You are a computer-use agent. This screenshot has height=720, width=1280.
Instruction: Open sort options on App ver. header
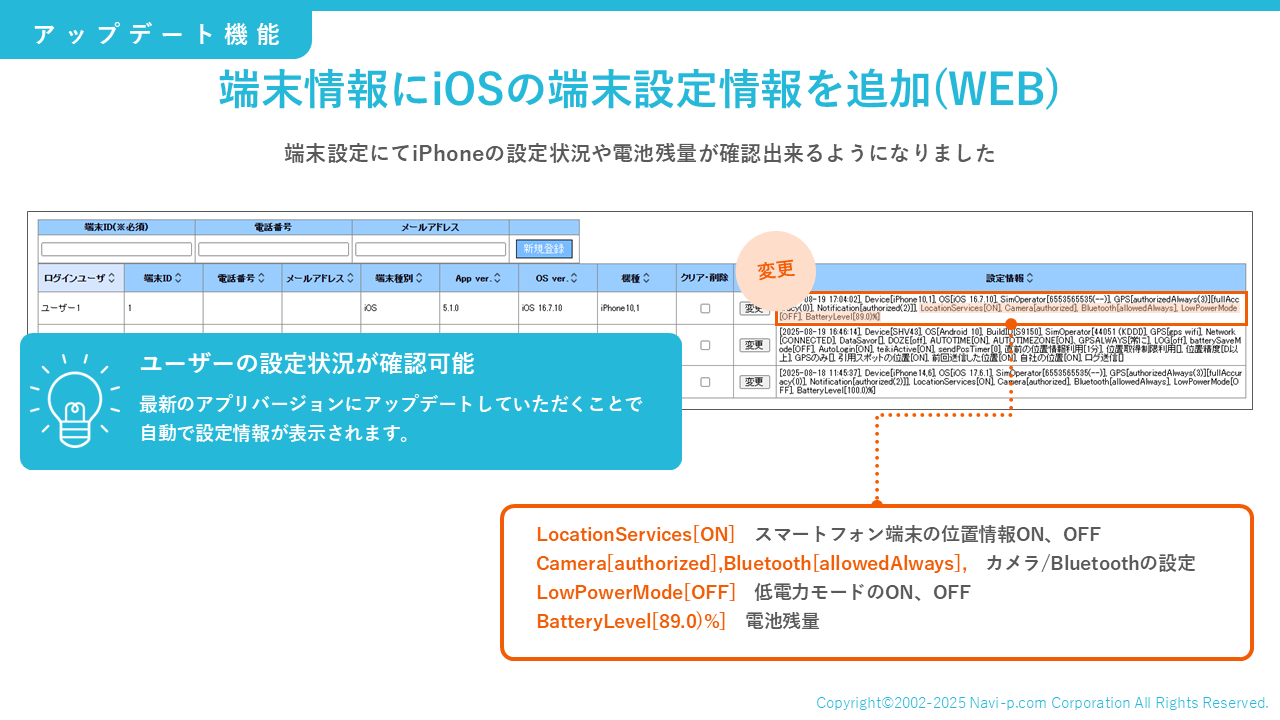point(497,278)
